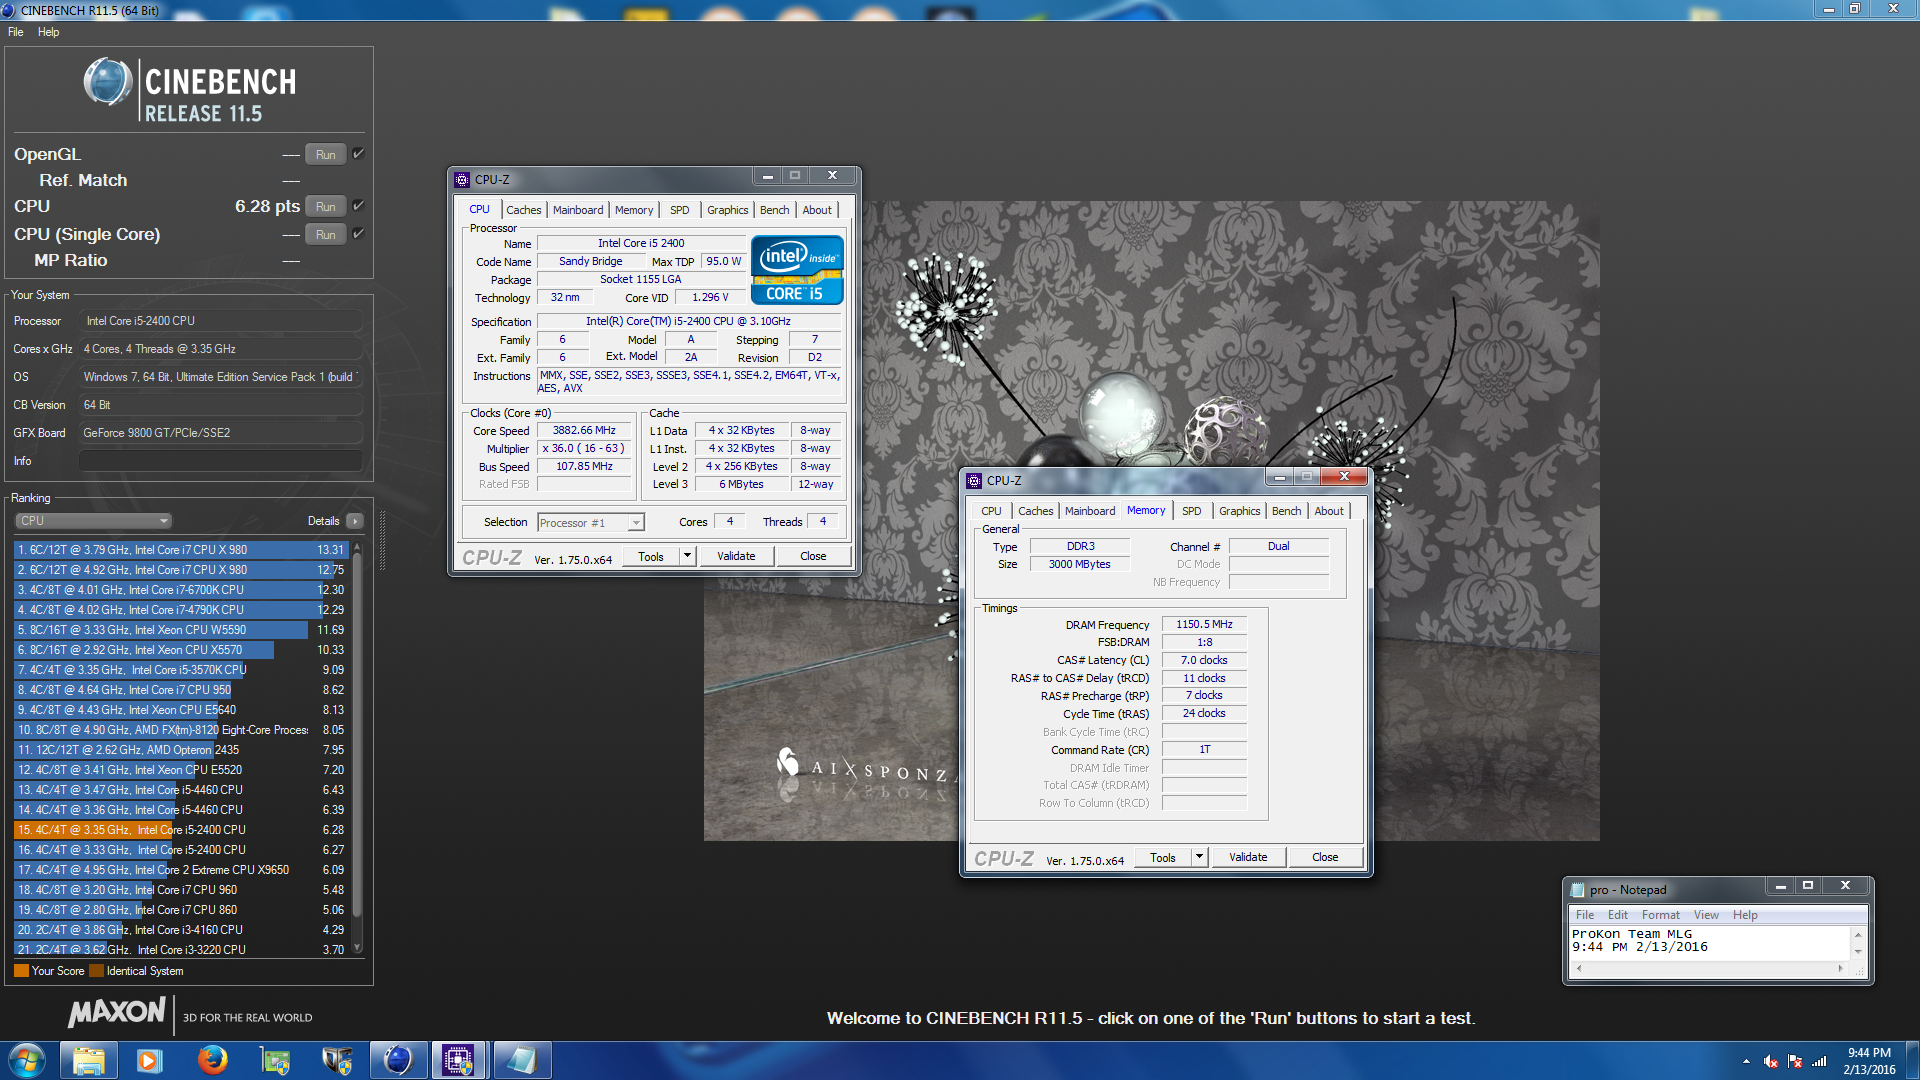
Task: Switch to CPU tab in memory CPU-Z window
Action: [x=991, y=511]
